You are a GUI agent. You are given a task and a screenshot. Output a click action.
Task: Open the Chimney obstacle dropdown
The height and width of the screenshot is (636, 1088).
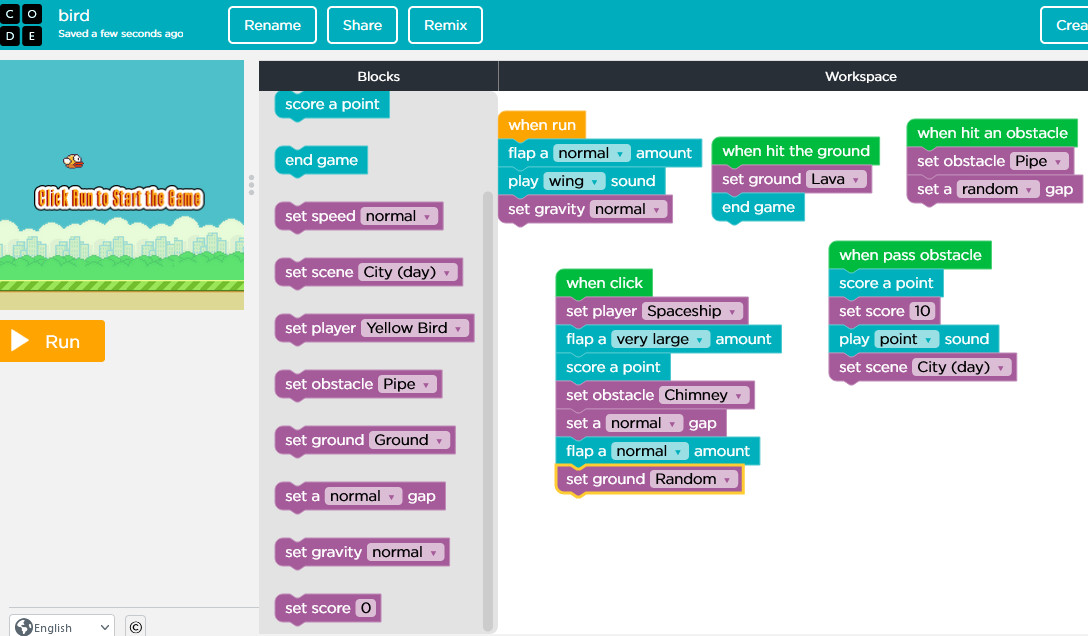tap(704, 395)
